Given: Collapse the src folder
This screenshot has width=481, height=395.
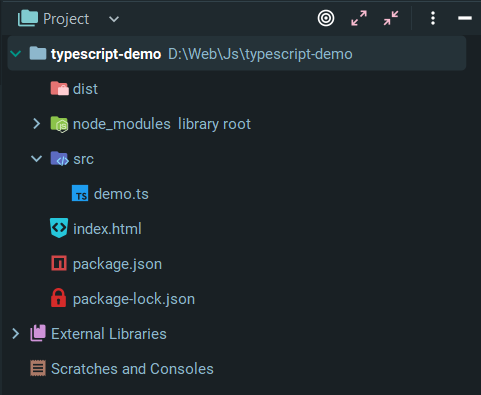Looking at the screenshot, I should click(36, 159).
